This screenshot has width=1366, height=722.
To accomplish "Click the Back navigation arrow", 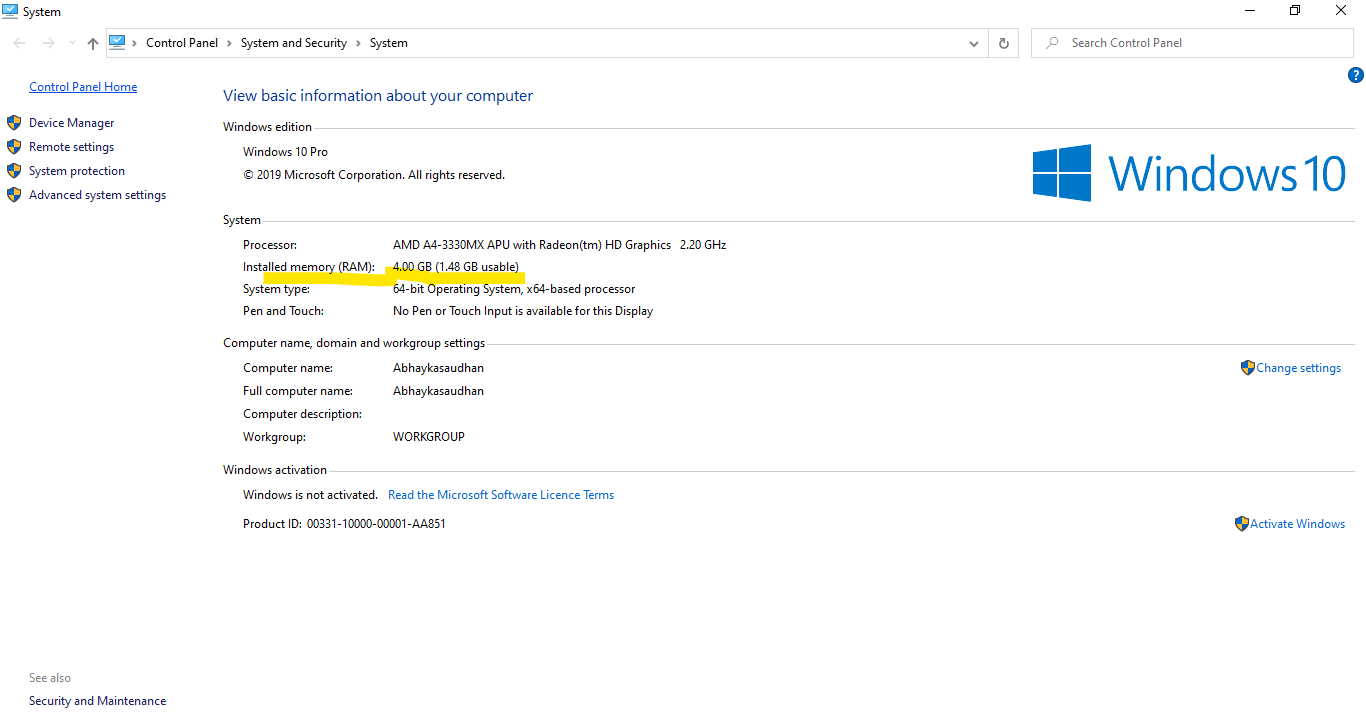I will pyautogui.click(x=19, y=43).
